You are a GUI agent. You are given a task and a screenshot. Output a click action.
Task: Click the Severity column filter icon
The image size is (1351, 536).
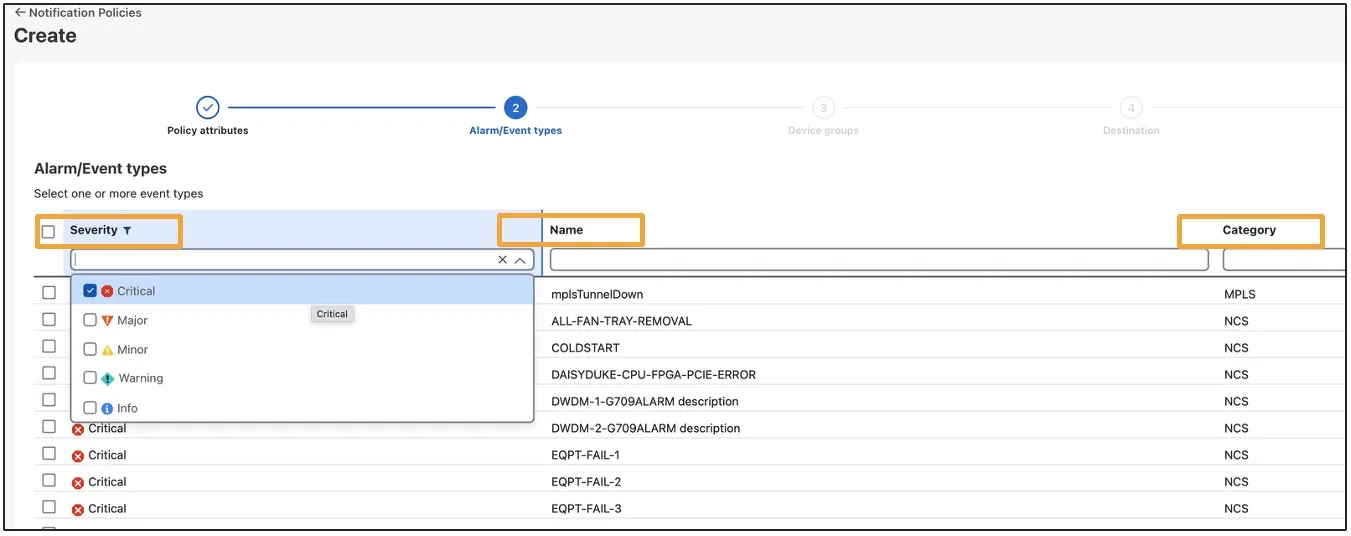[127, 231]
